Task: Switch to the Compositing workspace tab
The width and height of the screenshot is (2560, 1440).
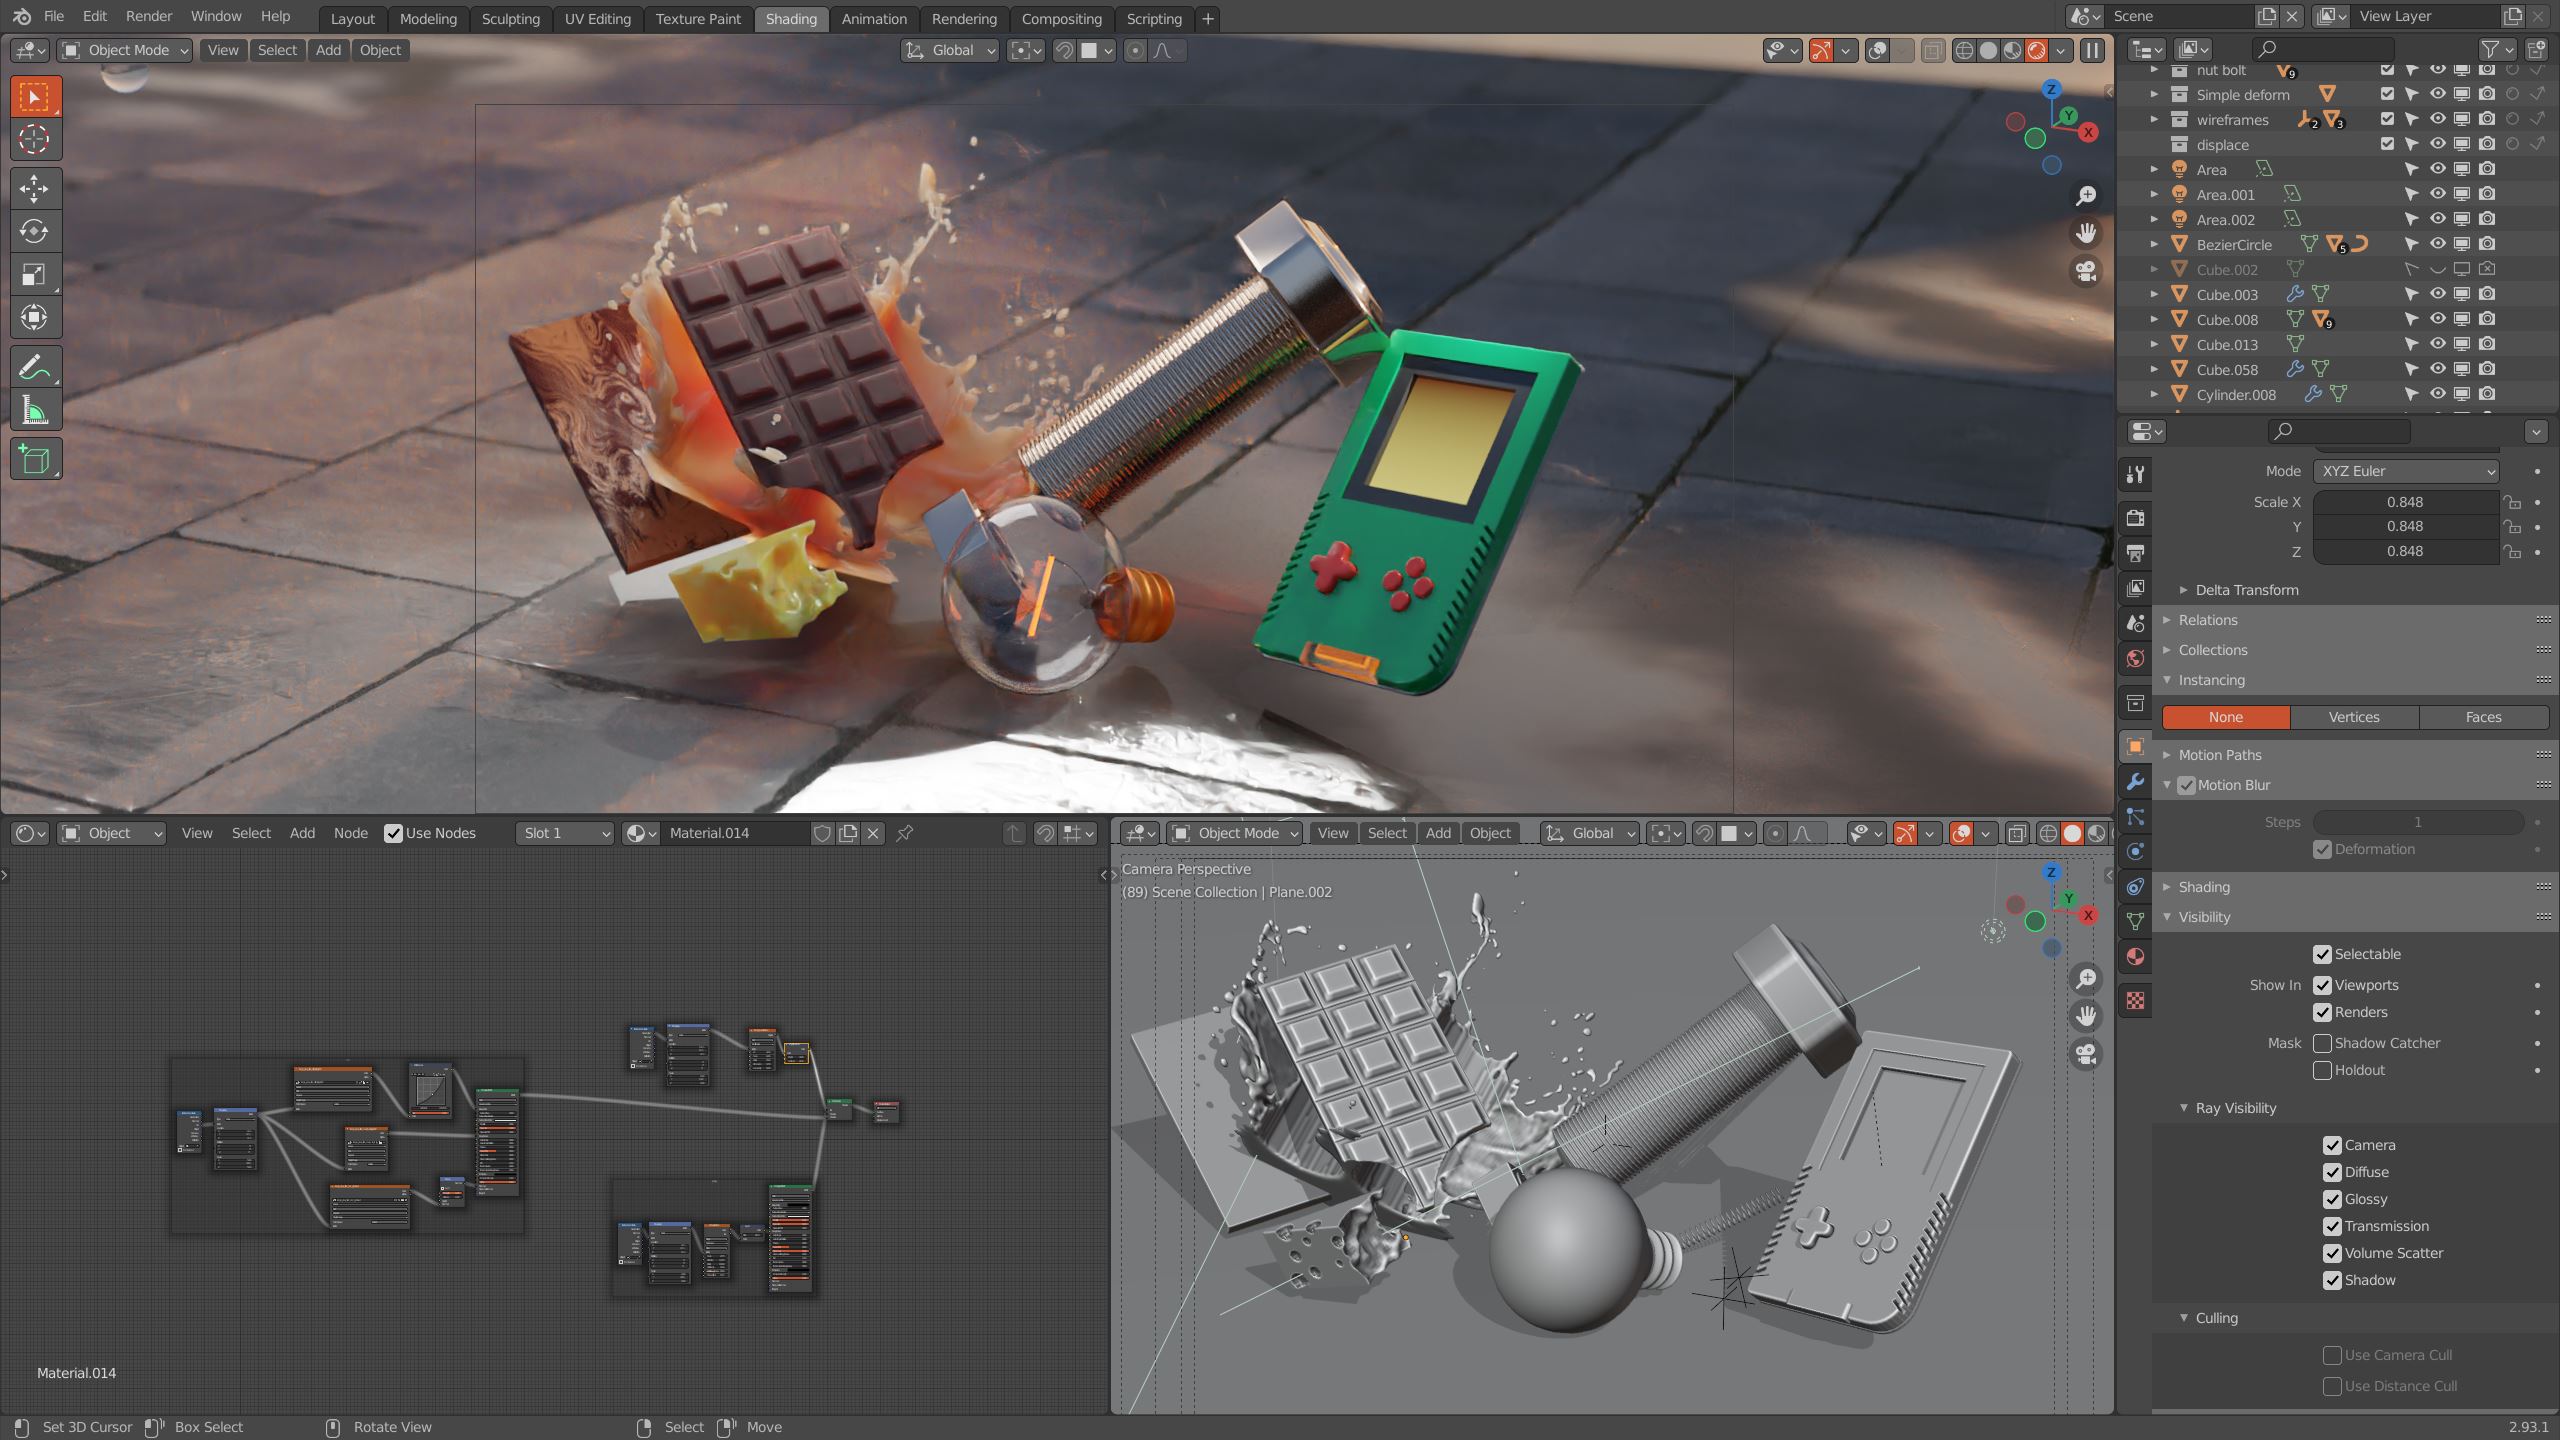Action: [1061, 18]
